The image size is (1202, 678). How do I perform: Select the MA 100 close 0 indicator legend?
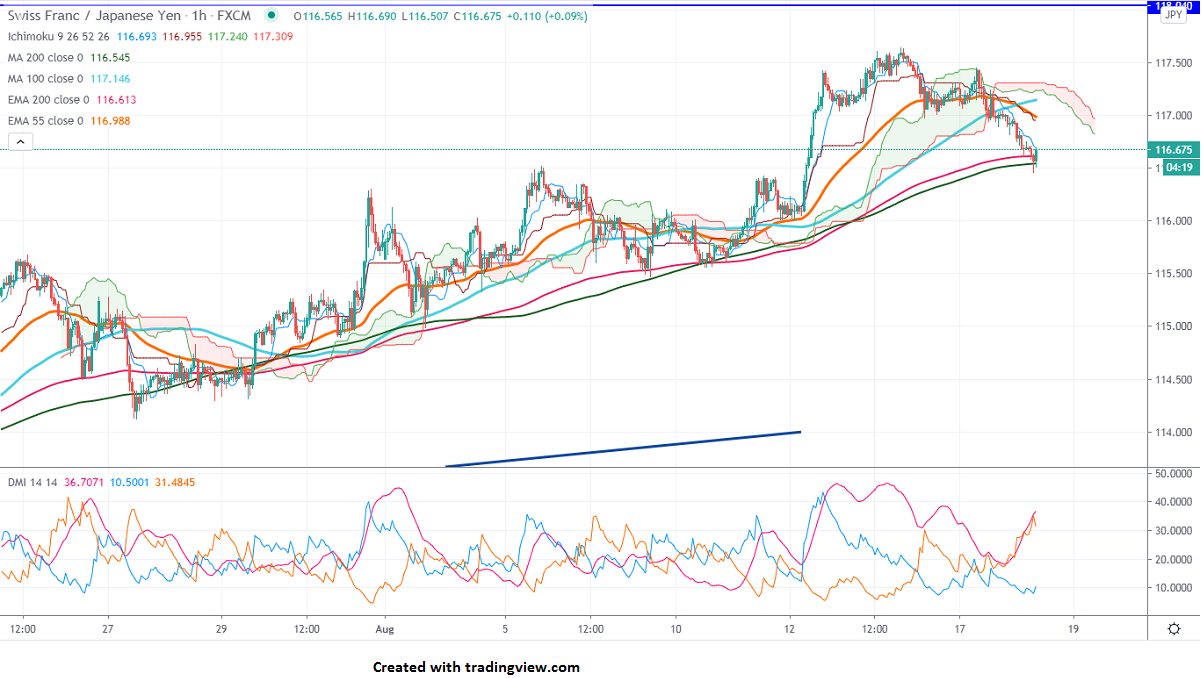pyautogui.click(x=48, y=78)
